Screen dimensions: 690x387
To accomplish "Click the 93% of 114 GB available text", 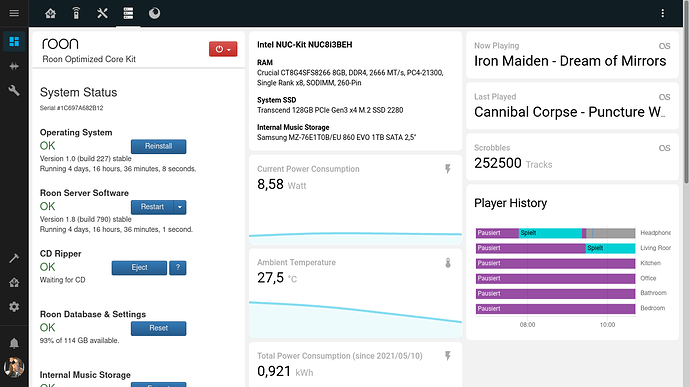I will [79, 340].
